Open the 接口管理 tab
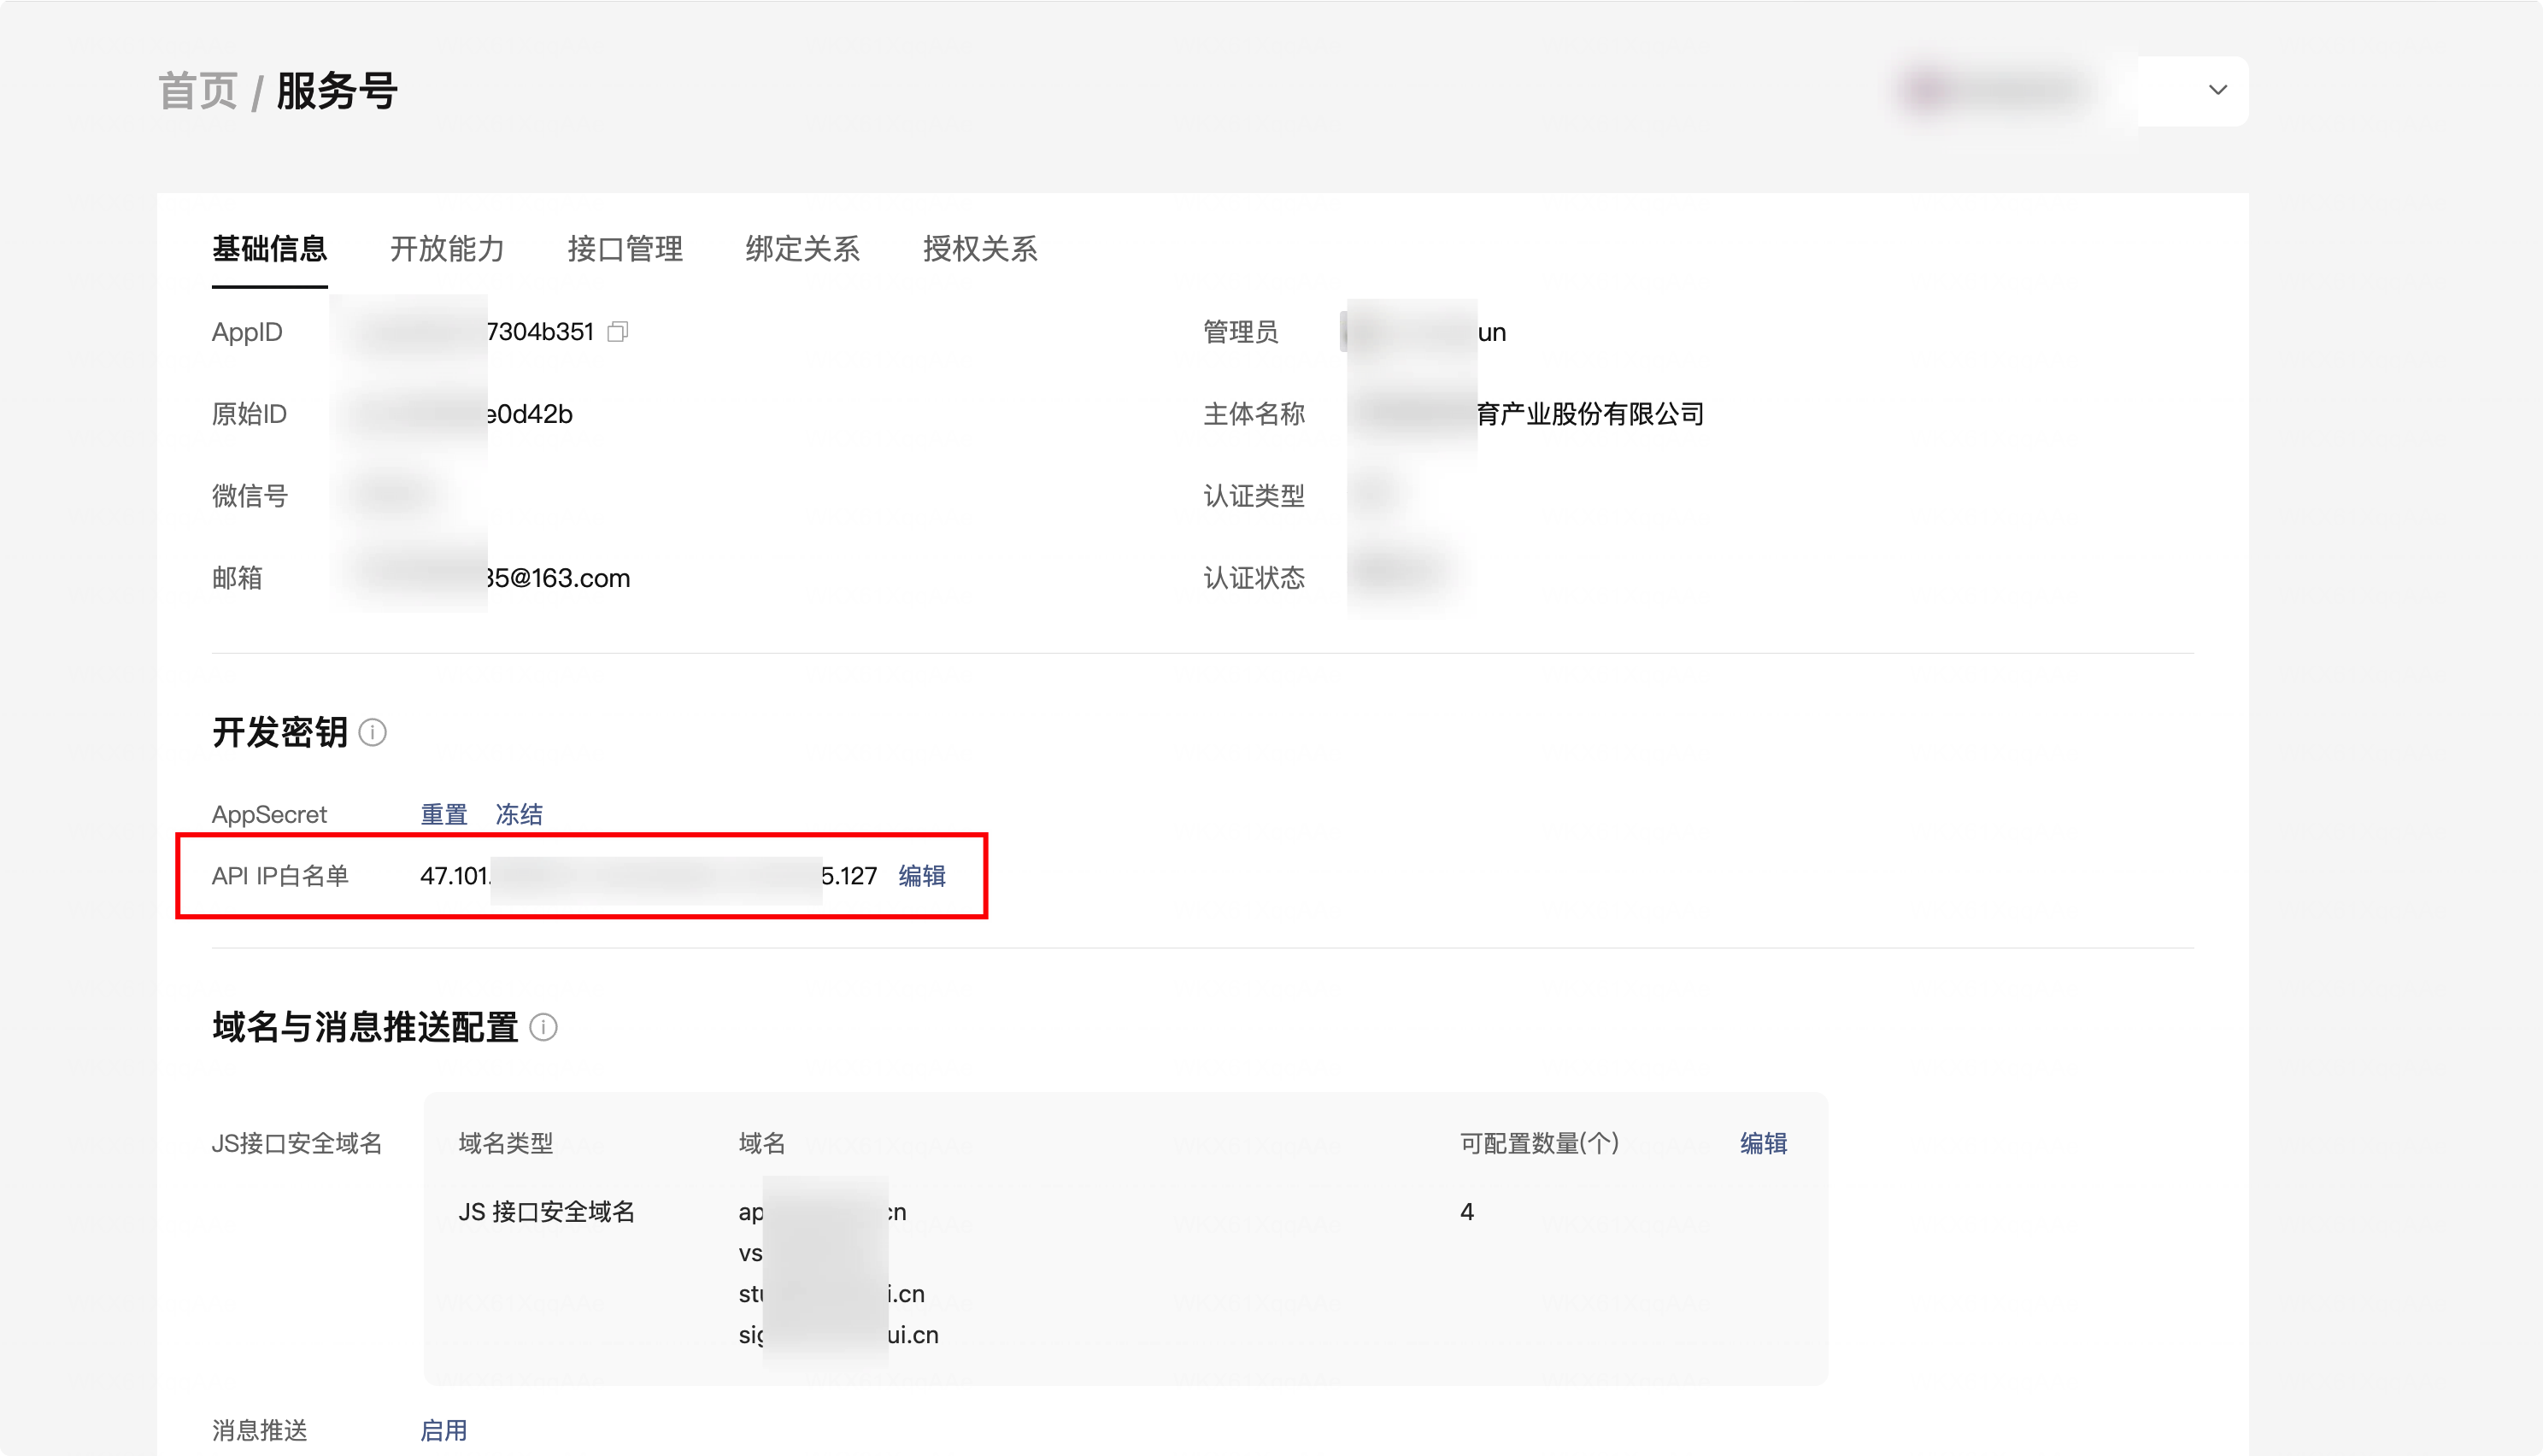The width and height of the screenshot is (2543, 1456). (625, 249)
